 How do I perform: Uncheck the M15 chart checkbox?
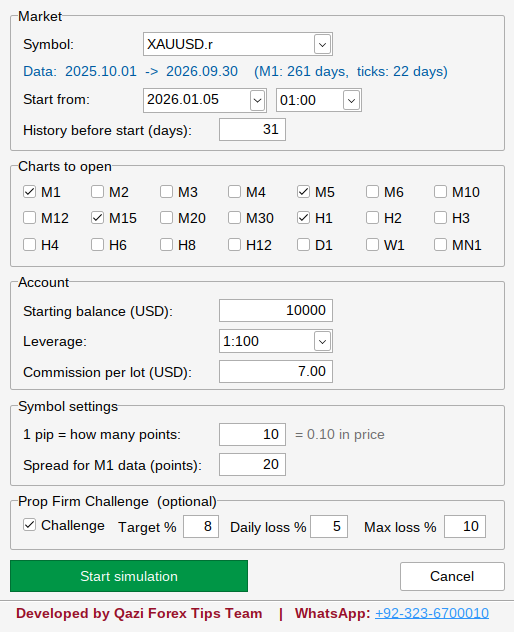(98, 218)
